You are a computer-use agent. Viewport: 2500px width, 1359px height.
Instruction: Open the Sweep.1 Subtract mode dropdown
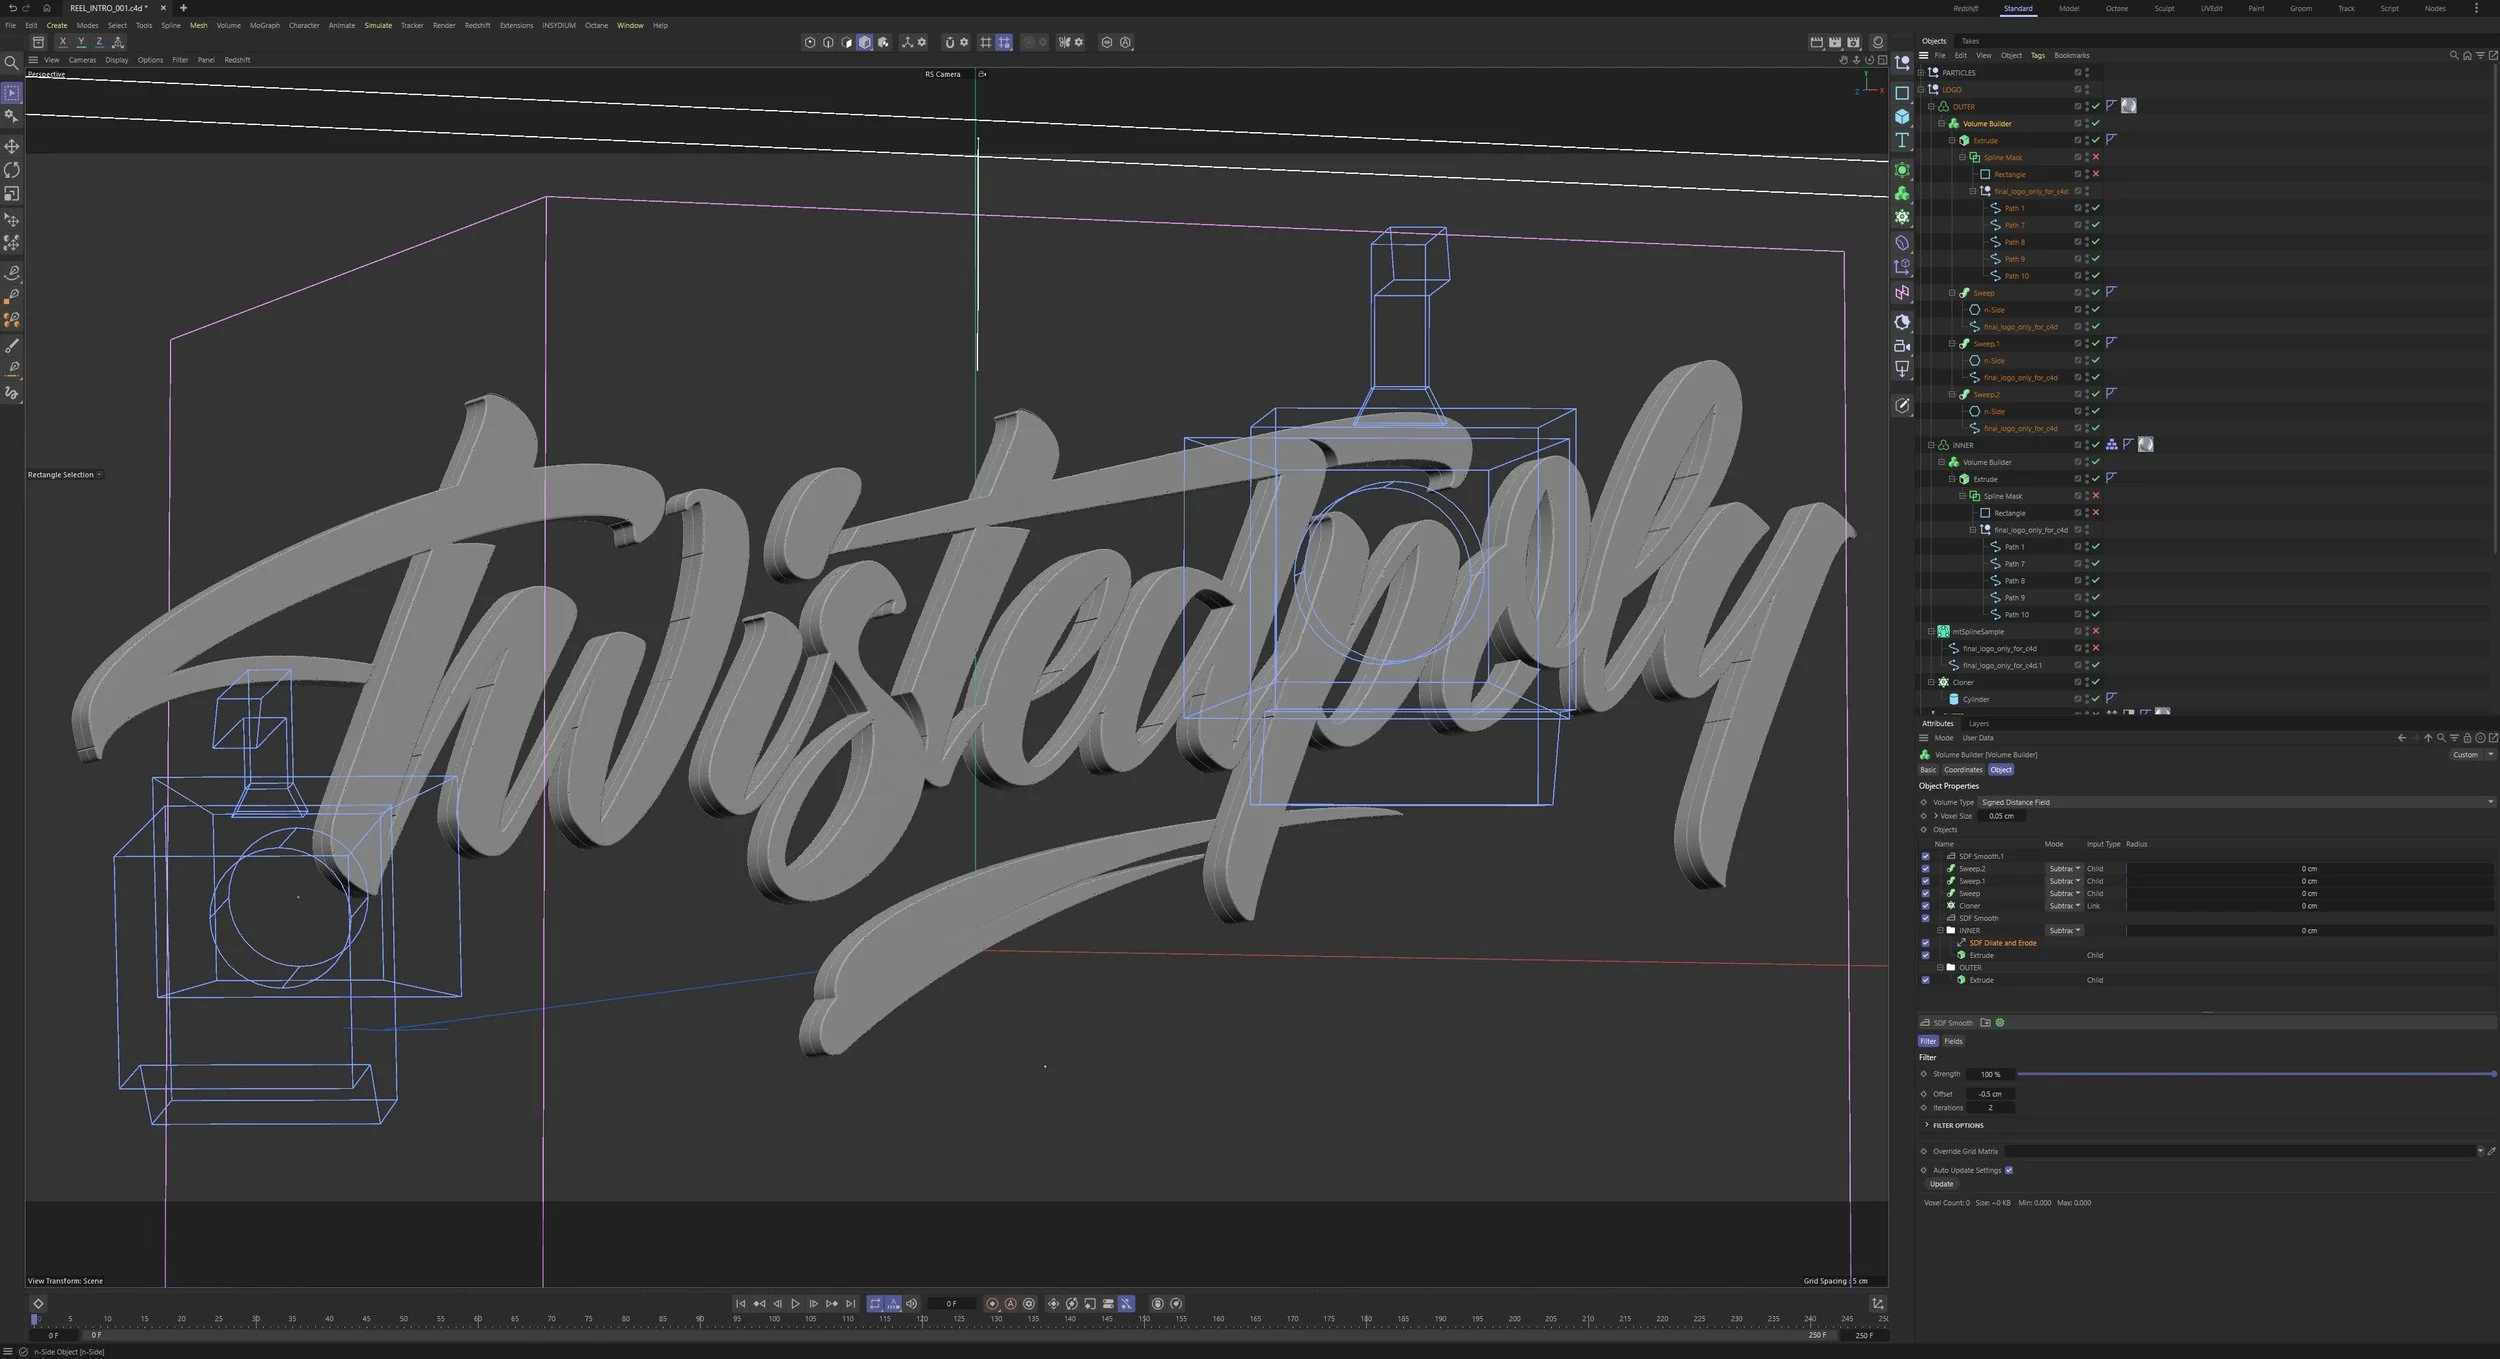tap(2064, 881)
